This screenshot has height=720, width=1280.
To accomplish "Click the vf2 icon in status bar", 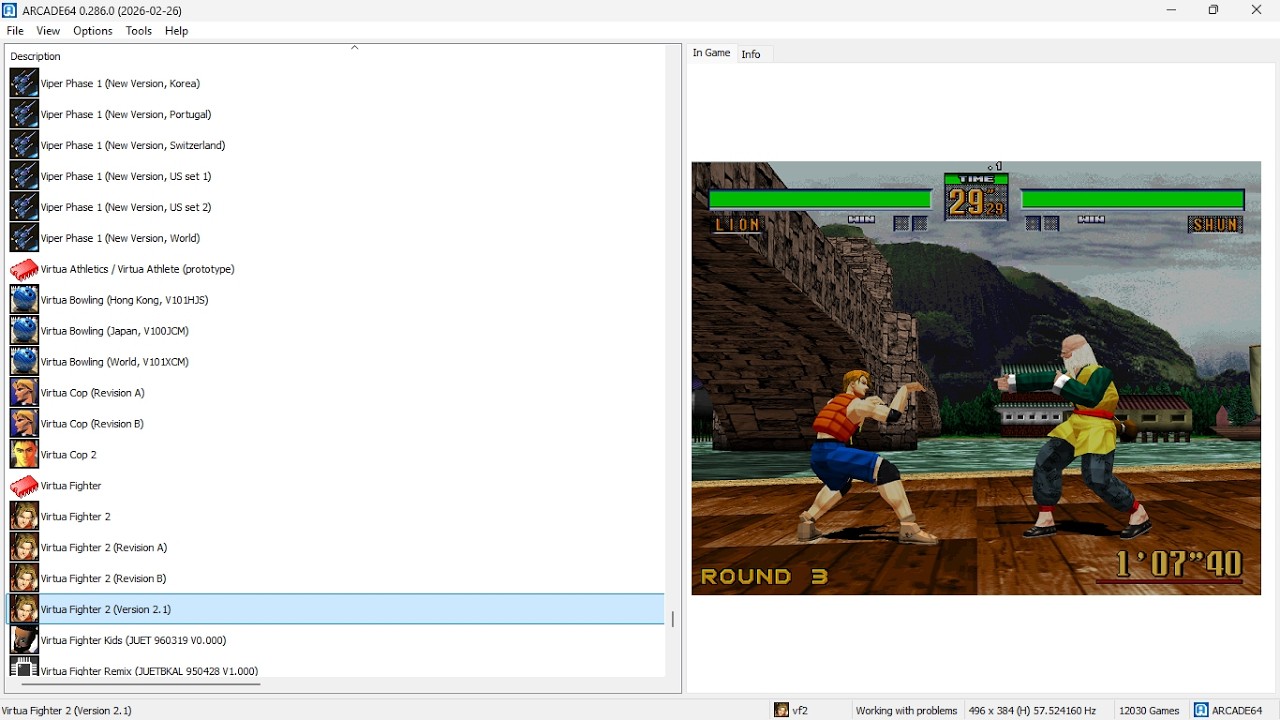I will coord(781,710).
